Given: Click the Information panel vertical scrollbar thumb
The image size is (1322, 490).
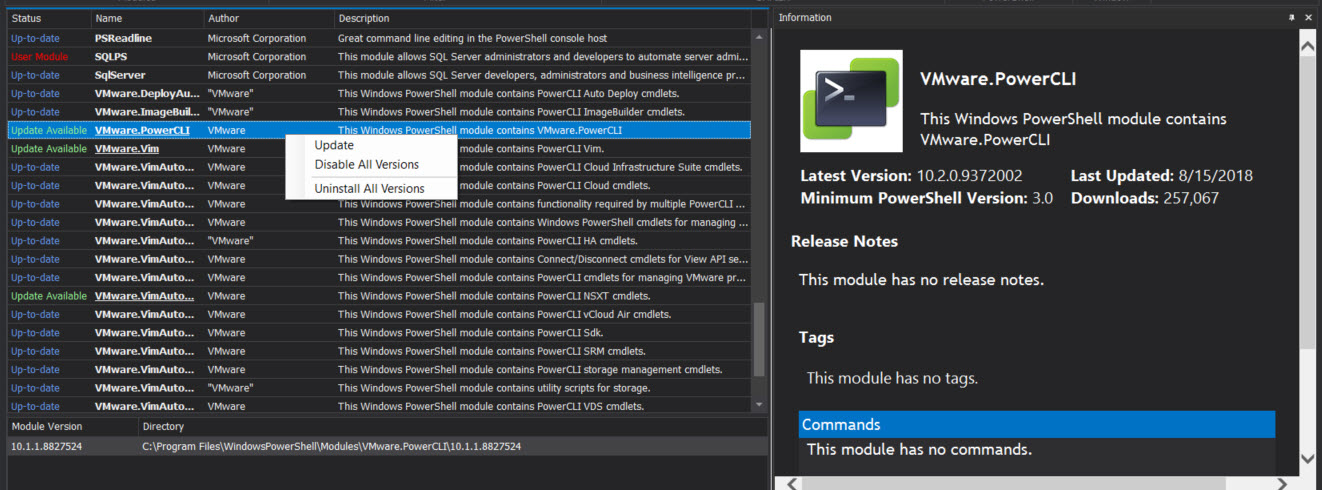Looking at the screenshot, I should point(1307,202).
